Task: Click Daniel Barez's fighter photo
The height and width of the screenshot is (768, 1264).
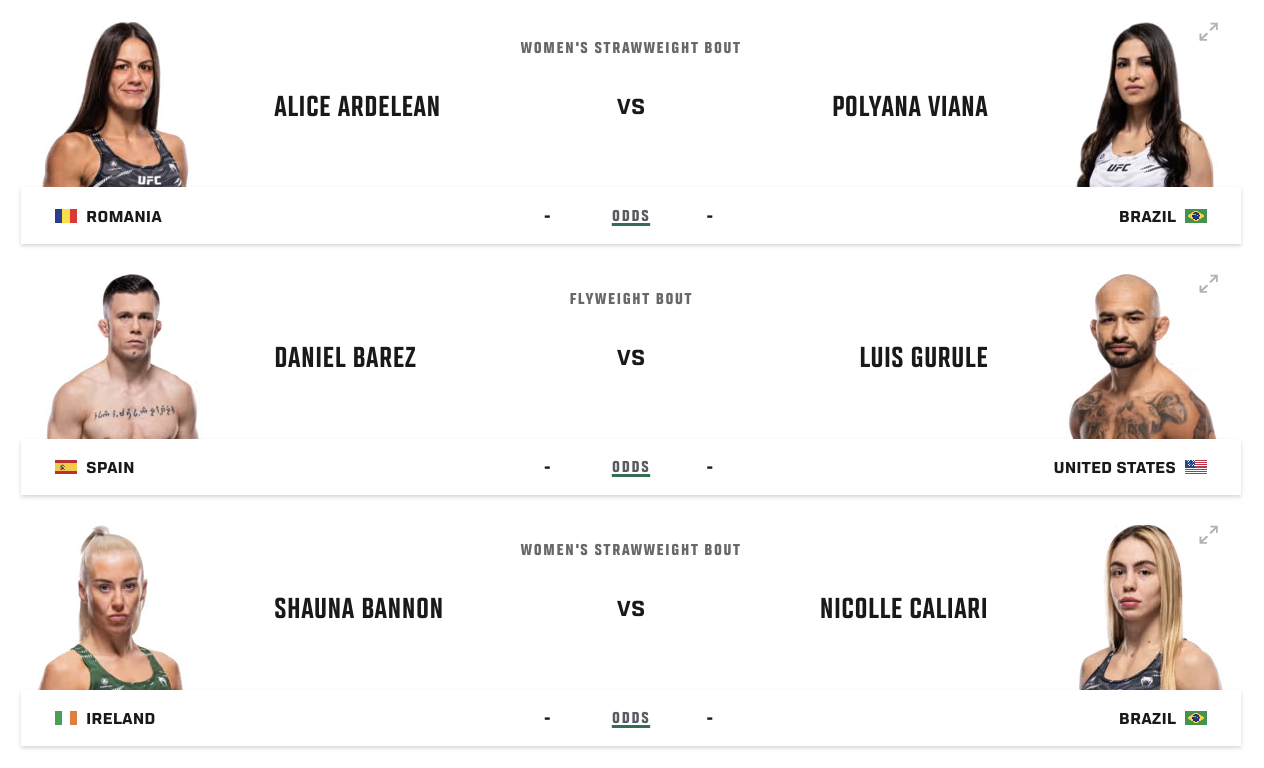Action: point(124,360)
